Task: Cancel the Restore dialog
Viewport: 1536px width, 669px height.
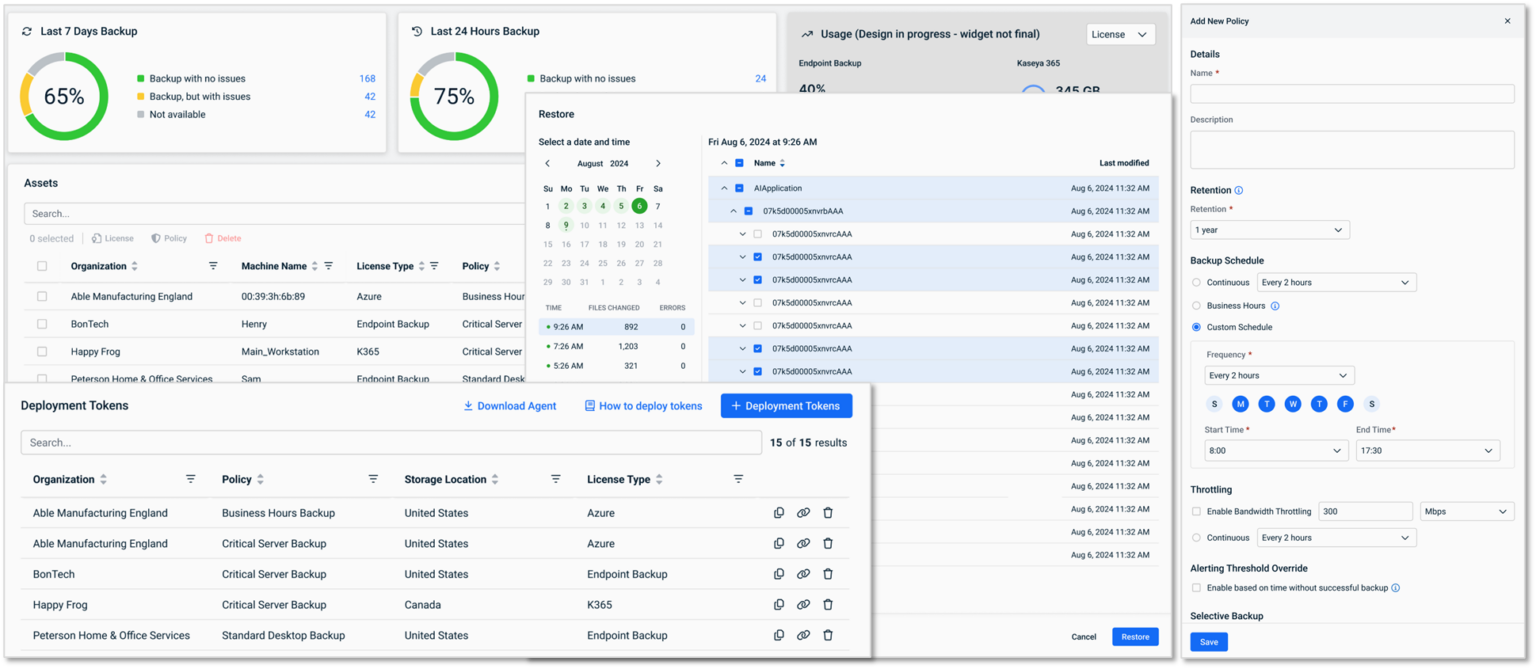Action: 1084,637
